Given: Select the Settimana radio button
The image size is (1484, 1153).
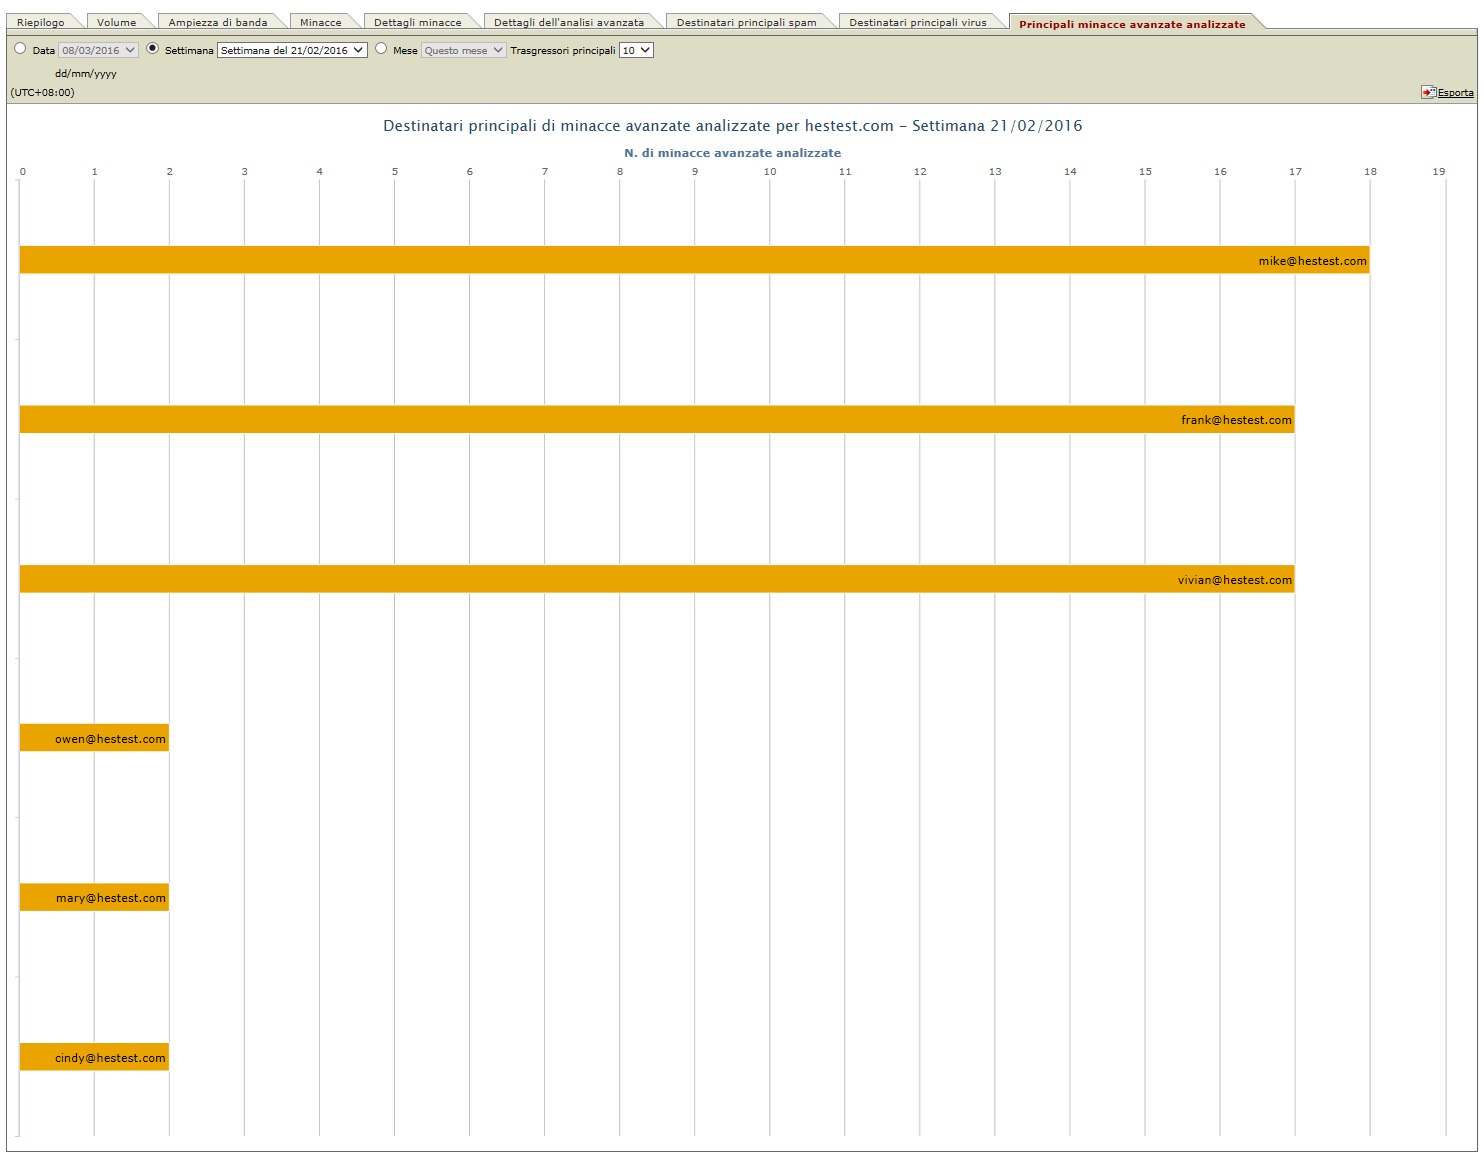Looking at the screenshot, I should click(x=153, y=48).
